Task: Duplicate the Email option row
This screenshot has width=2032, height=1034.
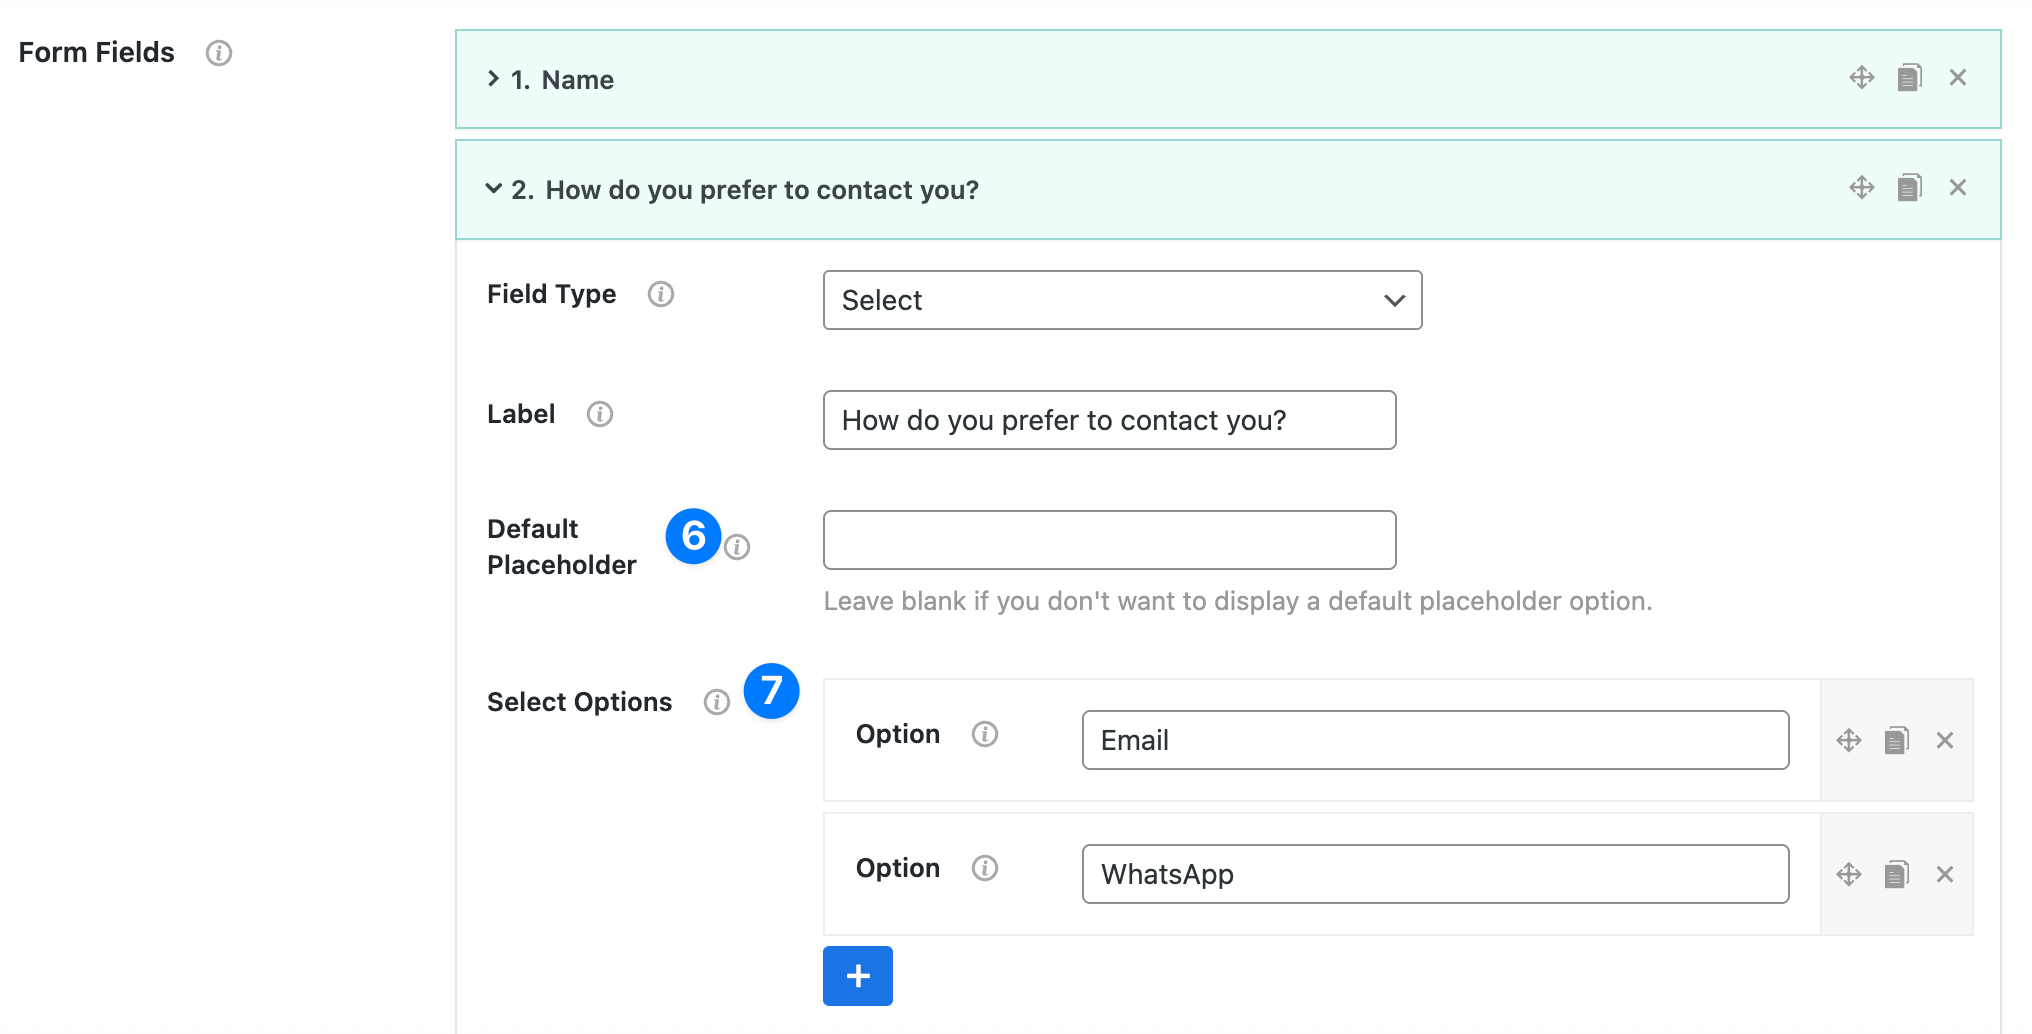Action: coord(1896,741)
